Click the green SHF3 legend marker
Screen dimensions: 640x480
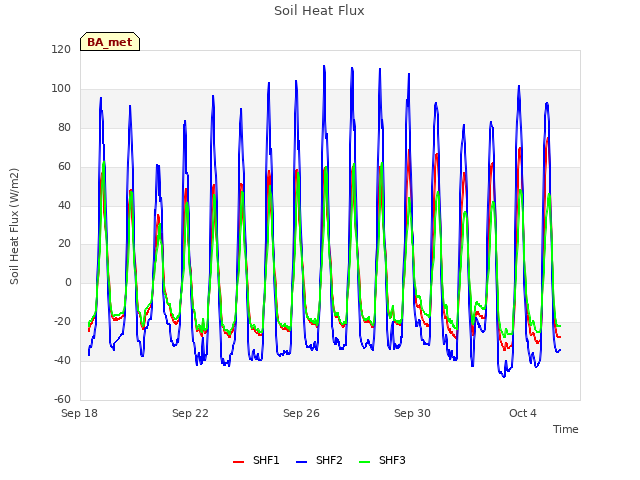point(364,462)
